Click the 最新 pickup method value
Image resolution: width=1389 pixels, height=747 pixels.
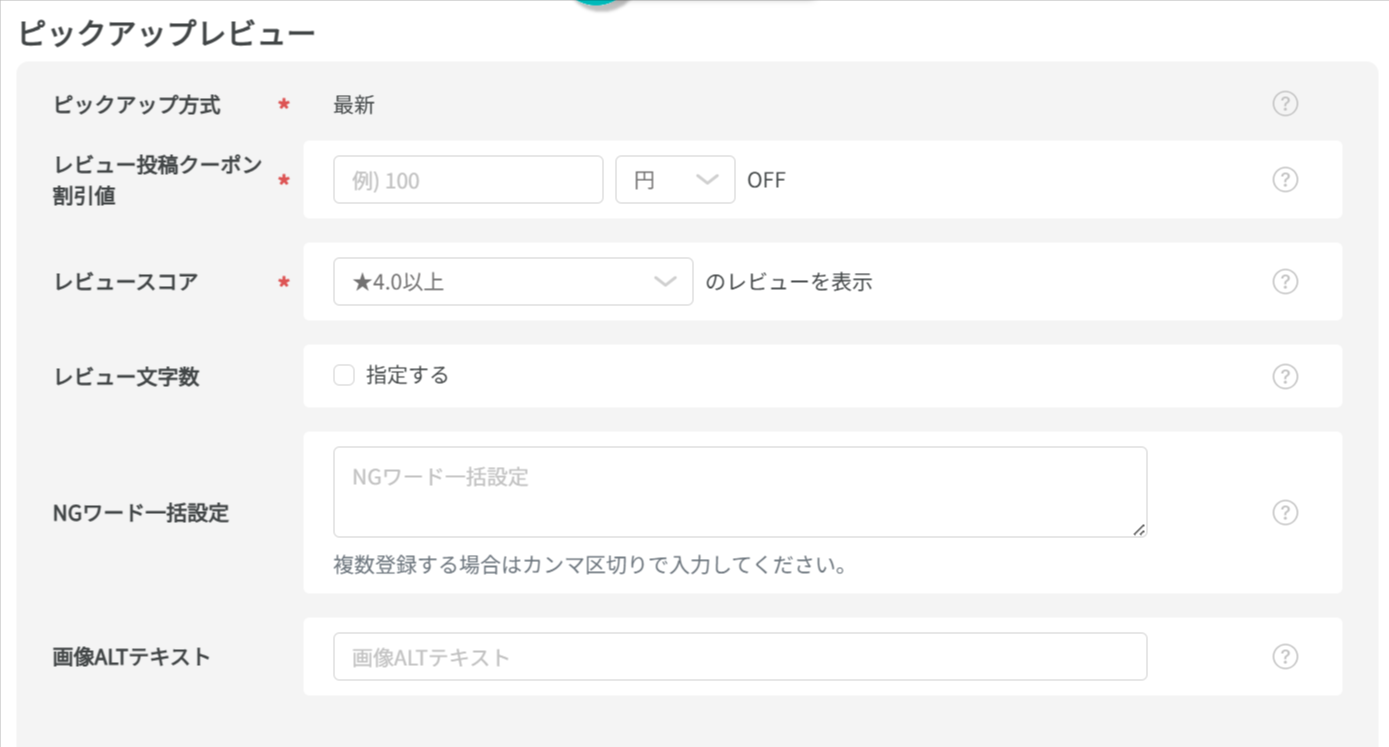[354, 105]
